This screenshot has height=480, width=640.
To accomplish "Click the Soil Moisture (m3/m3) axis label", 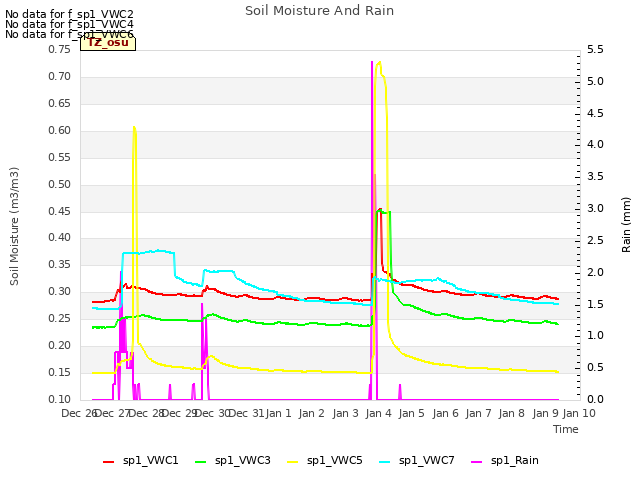I will pos(14,226).
